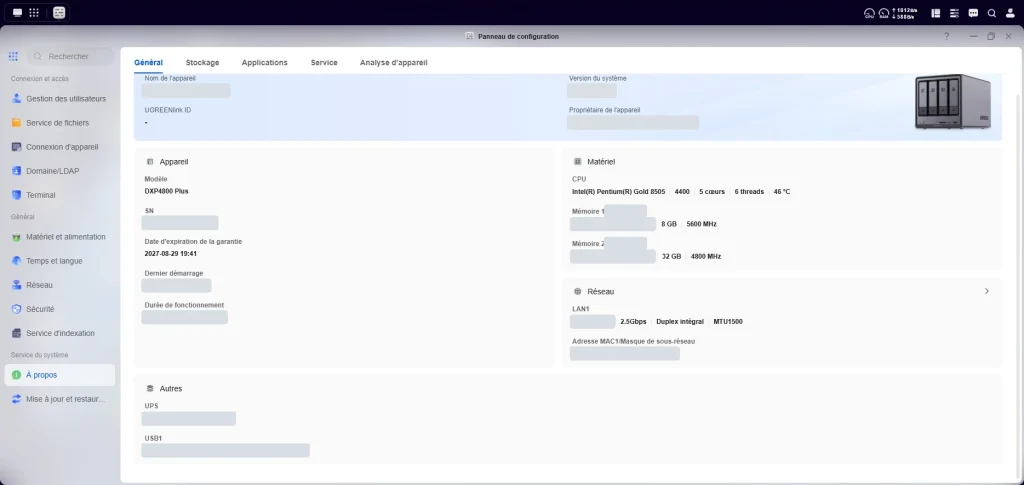This screenshot has width=1024, height=485.
Task: Click the 5 cœurs value
Action: pyautogui.click(x=712, y=192)
